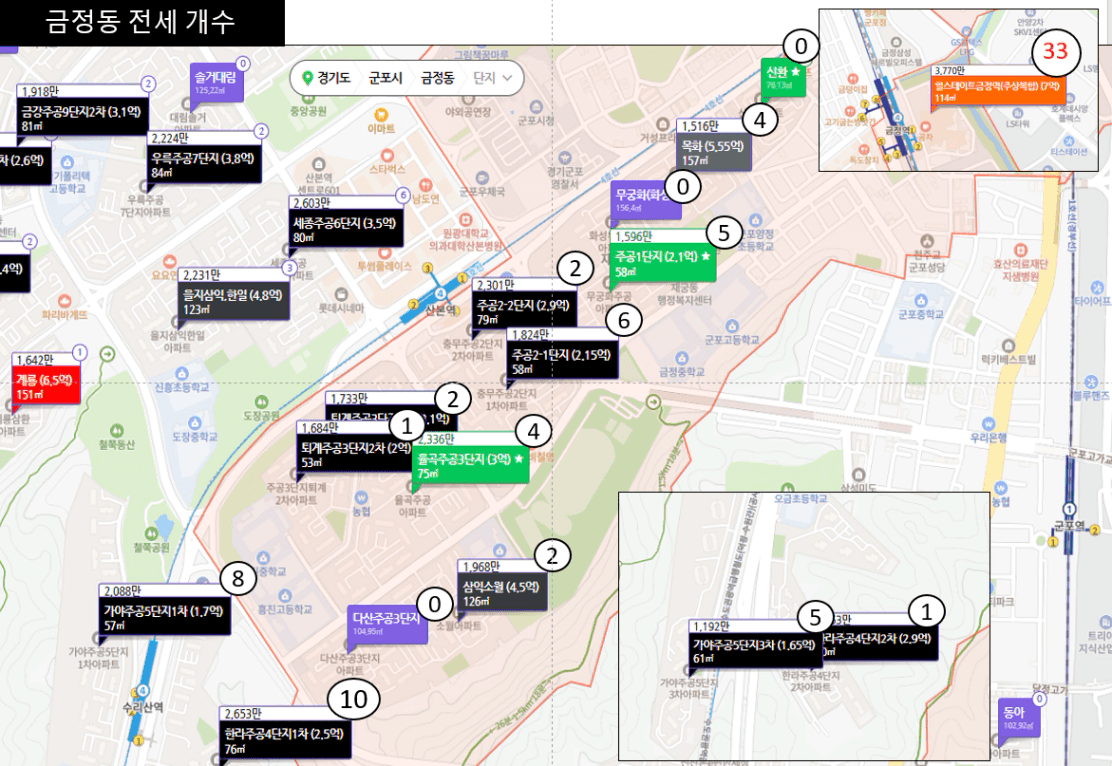Select the green 신환 marker
Screen dimensions: 1112x766
click(784, 77)
